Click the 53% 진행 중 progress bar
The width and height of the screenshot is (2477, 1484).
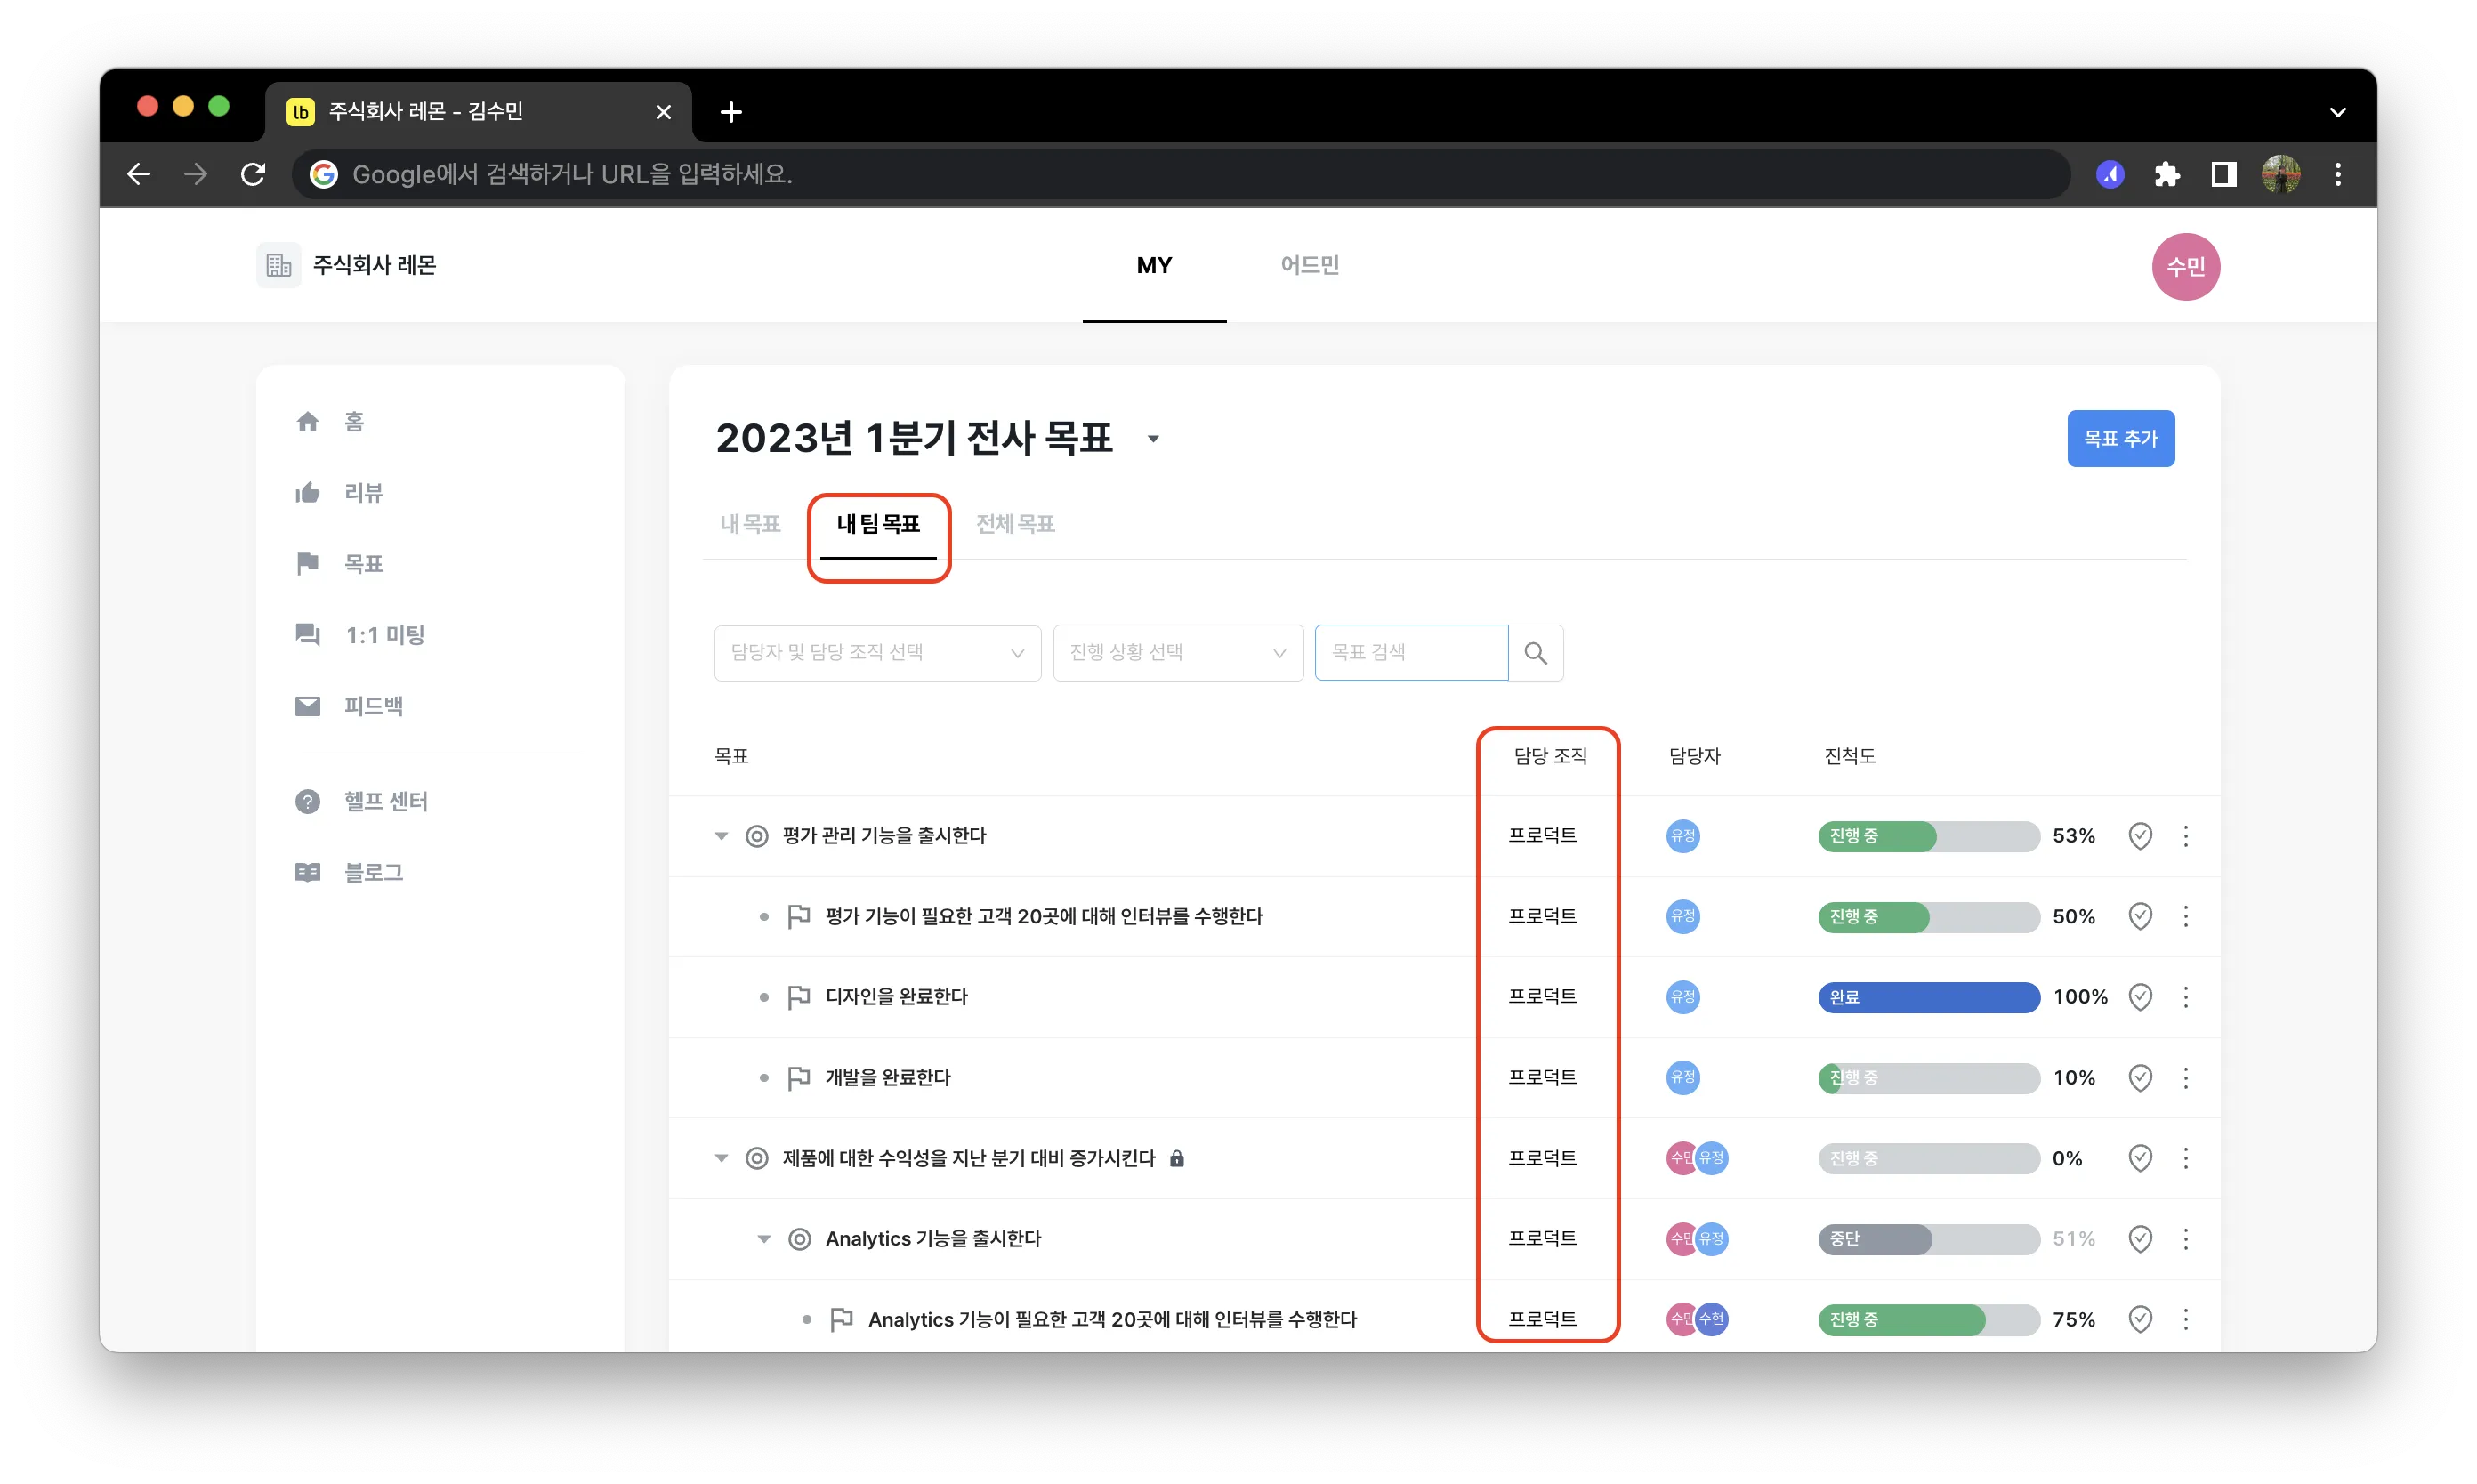click(1928, 836)
